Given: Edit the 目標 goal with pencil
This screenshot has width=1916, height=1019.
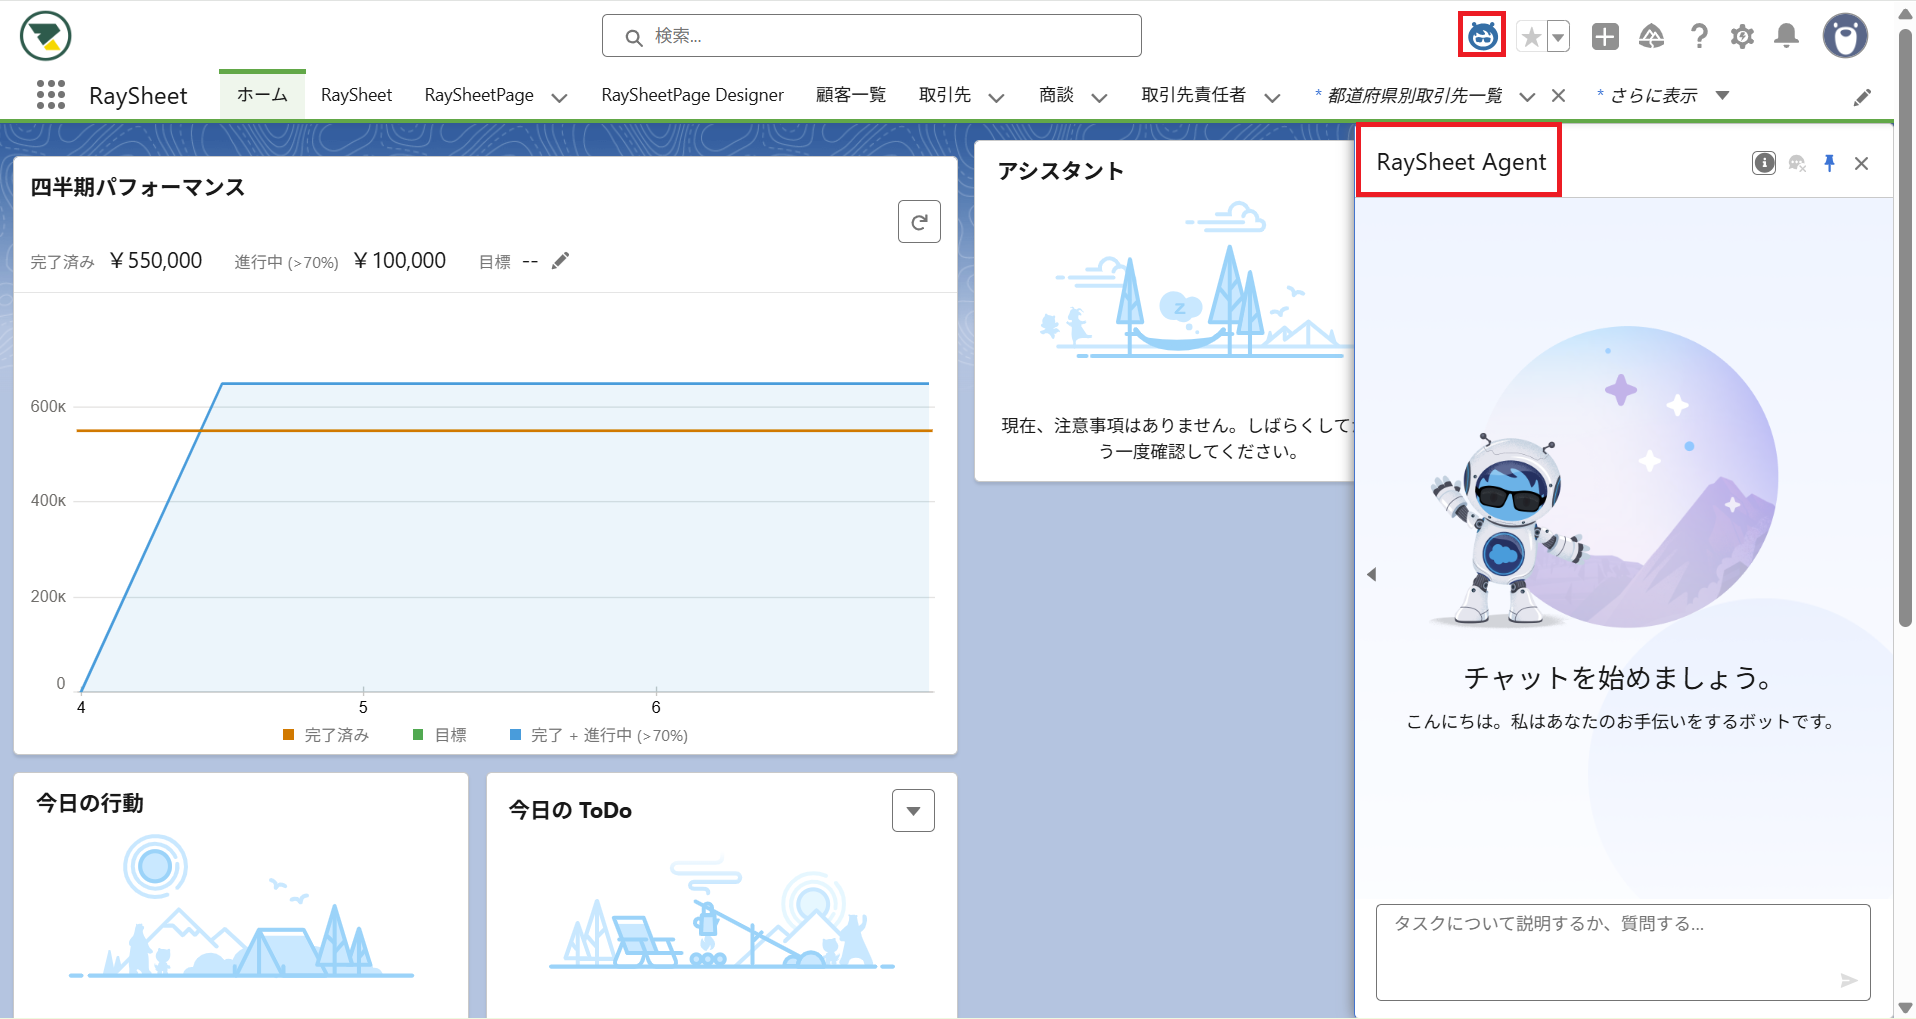Looking at the screenshot, I should [x=560, y=261].
